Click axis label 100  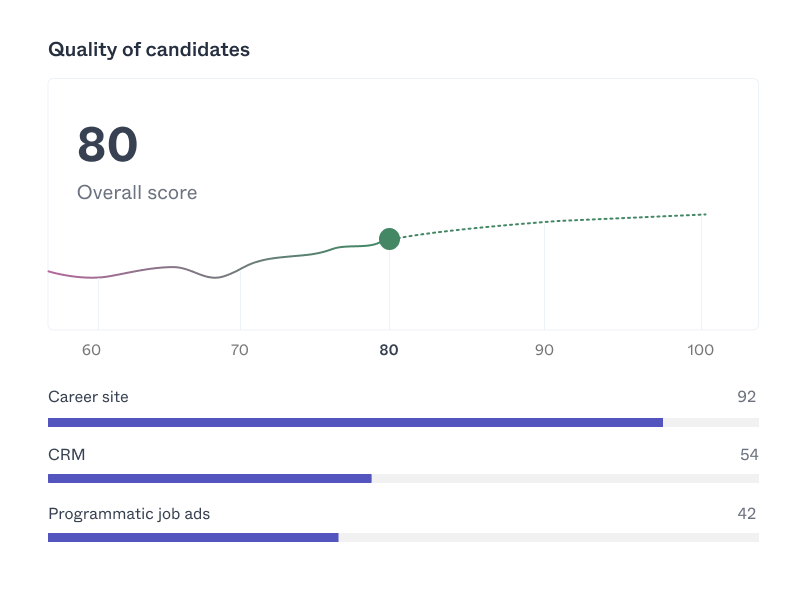point(701,350)
